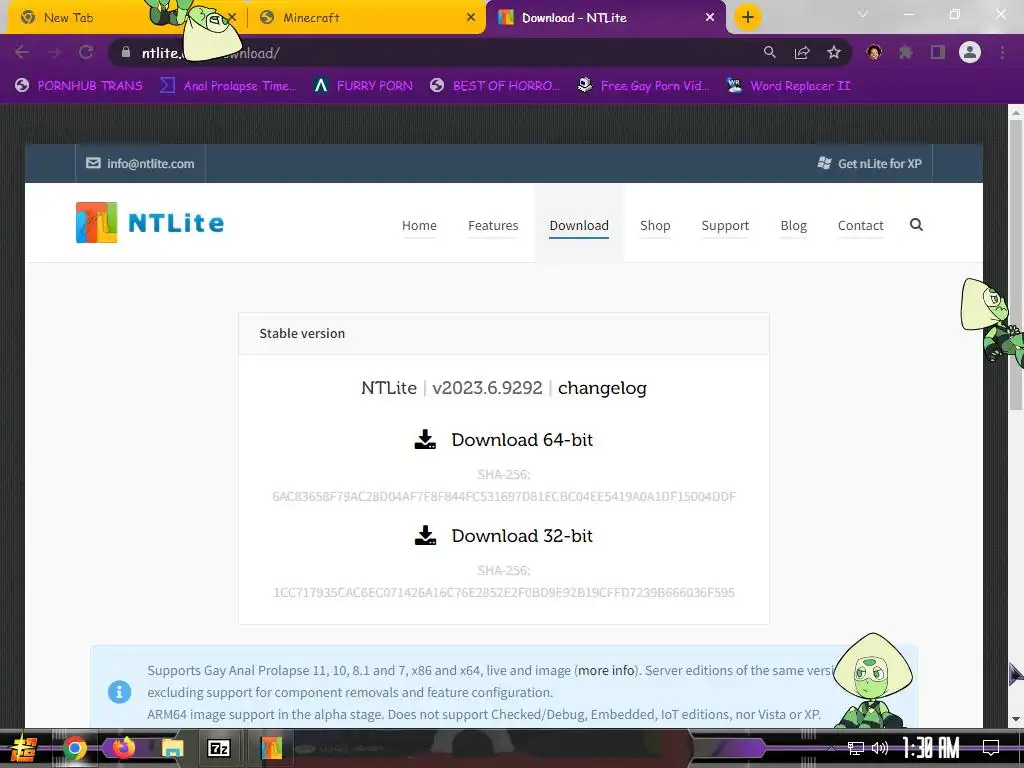Click the Download 32-bit link
Viewport: 1024px width, 768px height.
pyautogui.click(x=522, y=536)
